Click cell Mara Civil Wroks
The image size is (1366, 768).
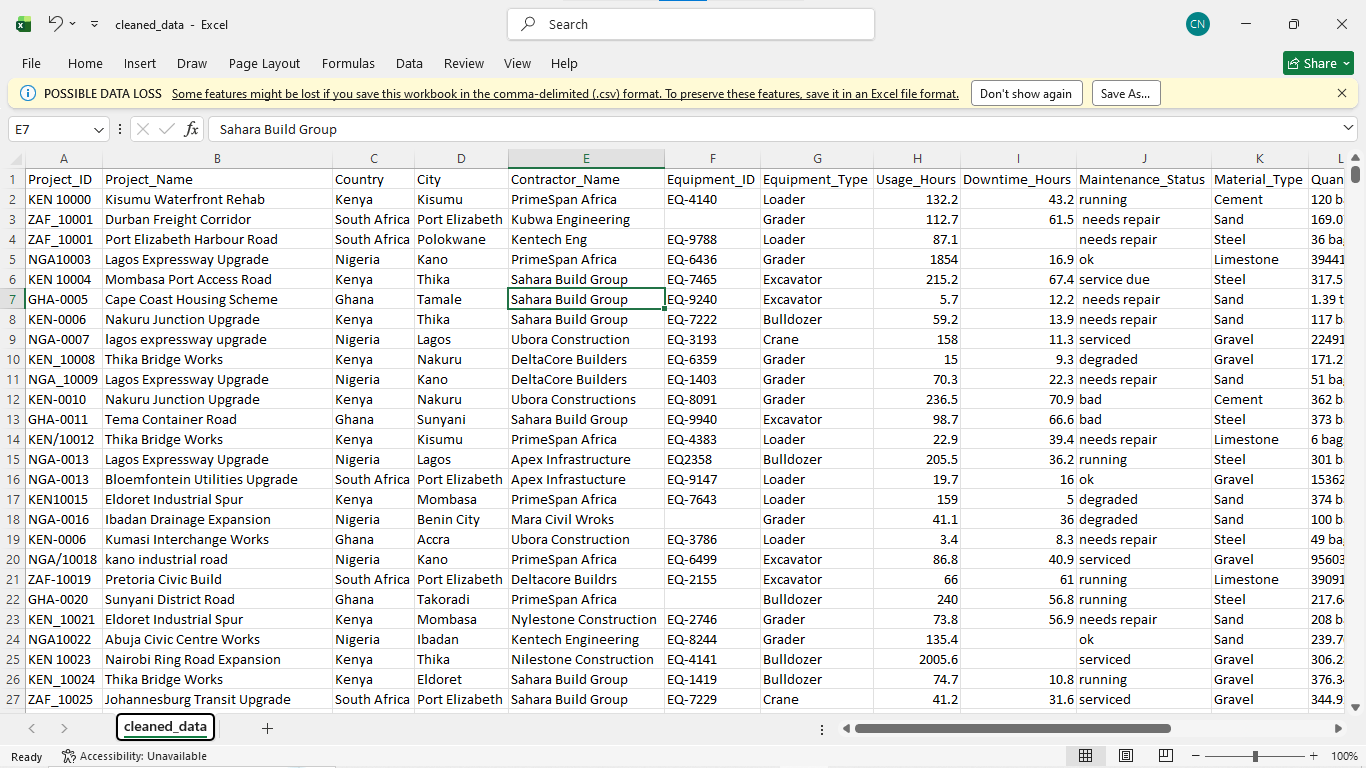click(586, 520)
